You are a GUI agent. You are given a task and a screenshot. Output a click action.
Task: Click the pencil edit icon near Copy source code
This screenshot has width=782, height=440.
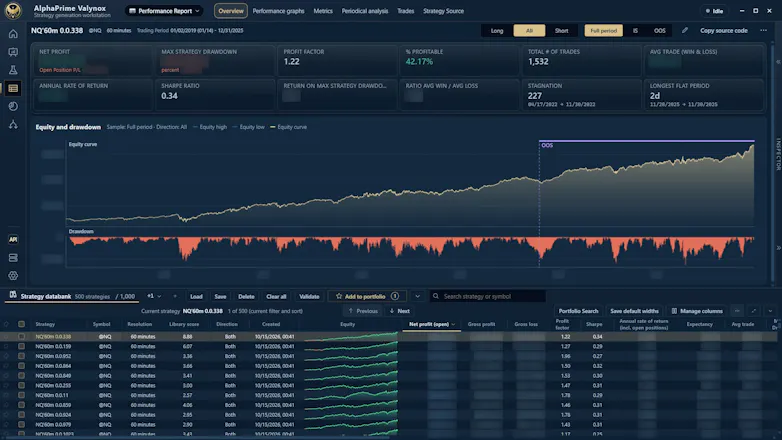[685, 30]
